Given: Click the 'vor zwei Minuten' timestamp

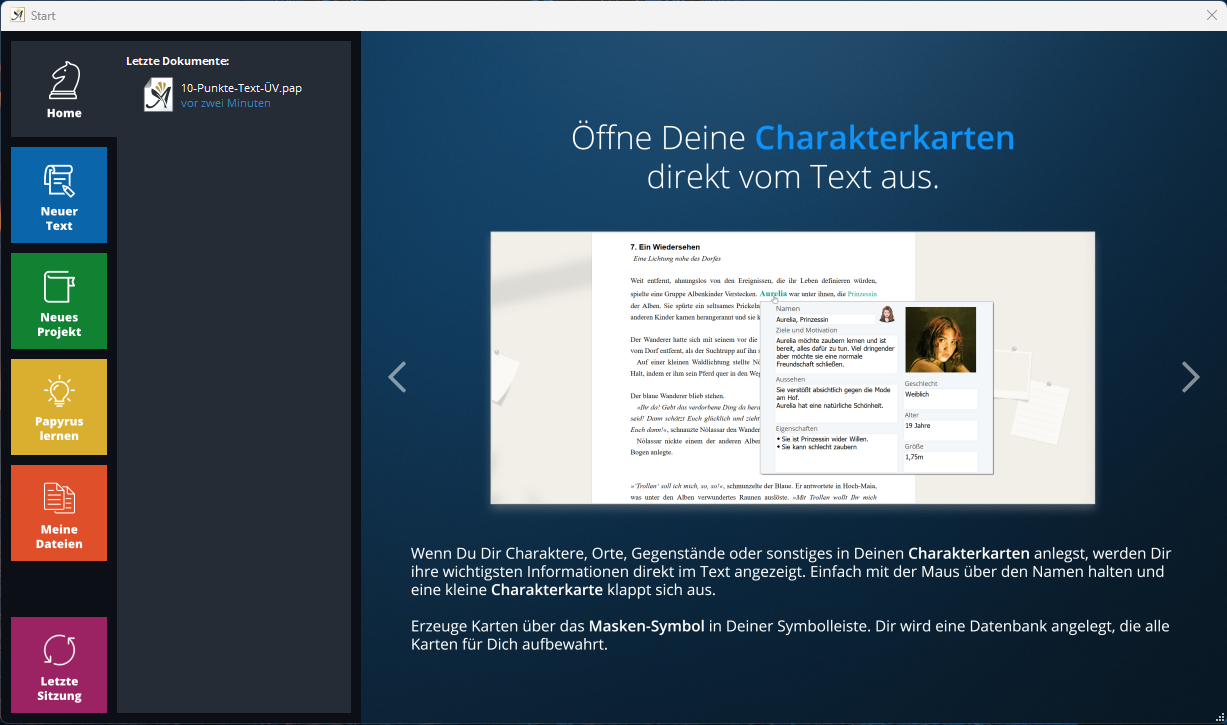Looking at the screenshot, I should [226, 103].
